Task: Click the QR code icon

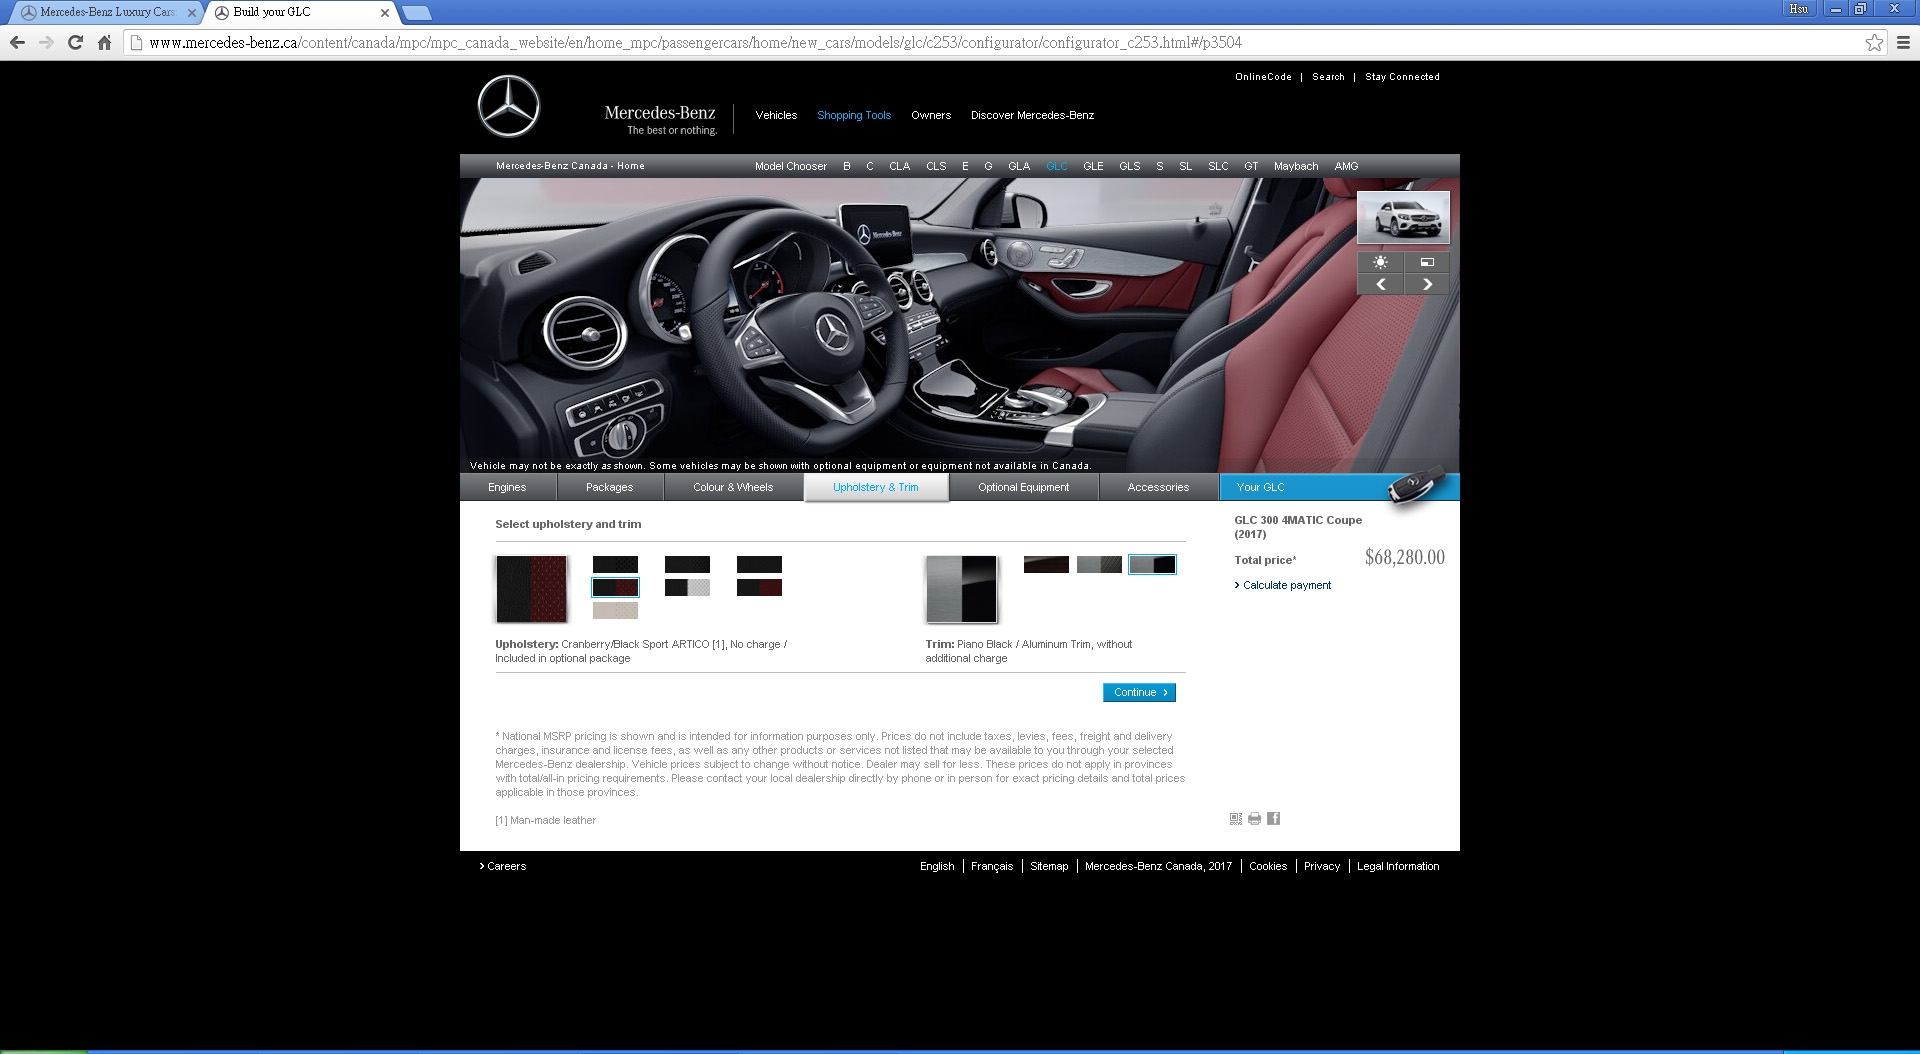Action: point(1236,819)
